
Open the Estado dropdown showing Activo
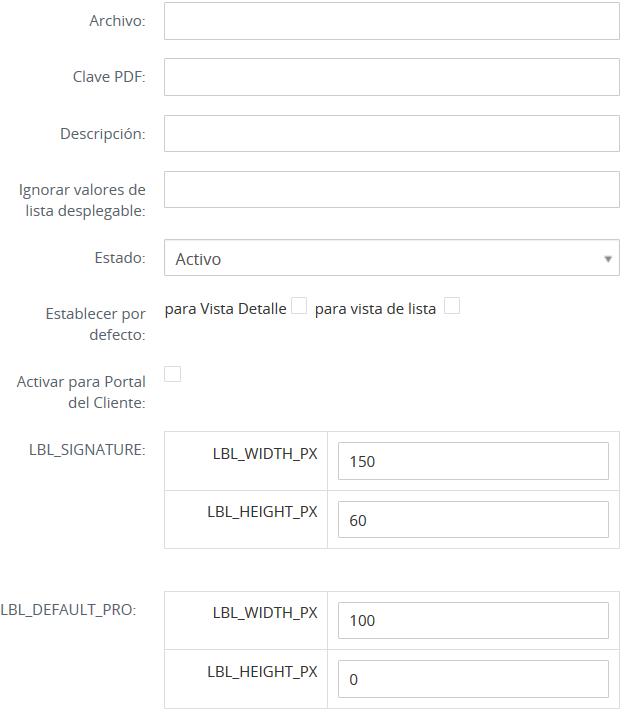391,258
